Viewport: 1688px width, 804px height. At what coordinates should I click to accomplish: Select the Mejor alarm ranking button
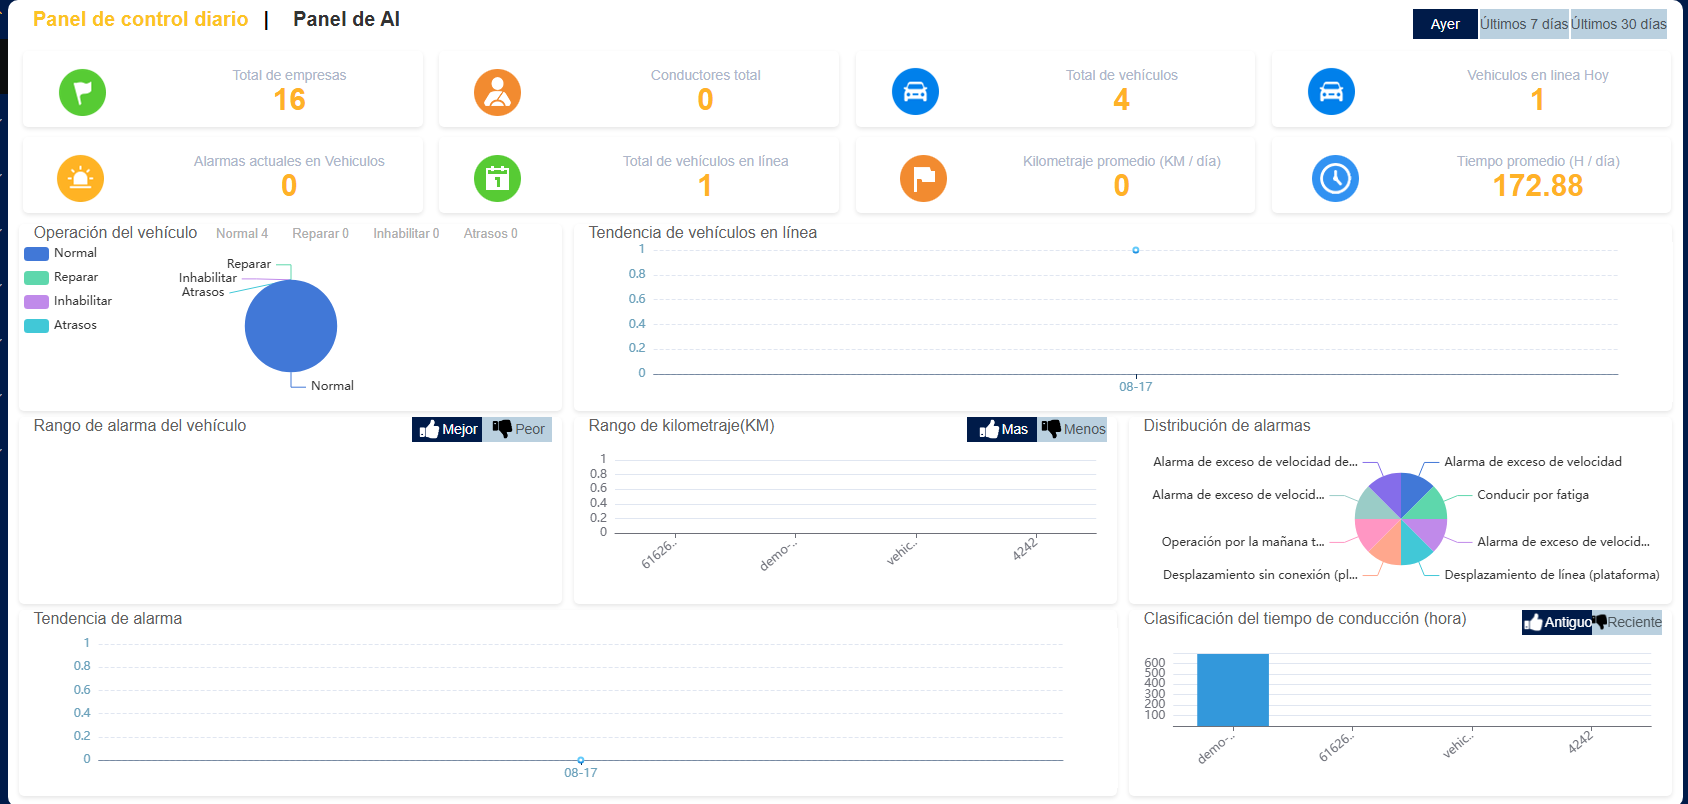pyautogui.click(x=447, y=429)
